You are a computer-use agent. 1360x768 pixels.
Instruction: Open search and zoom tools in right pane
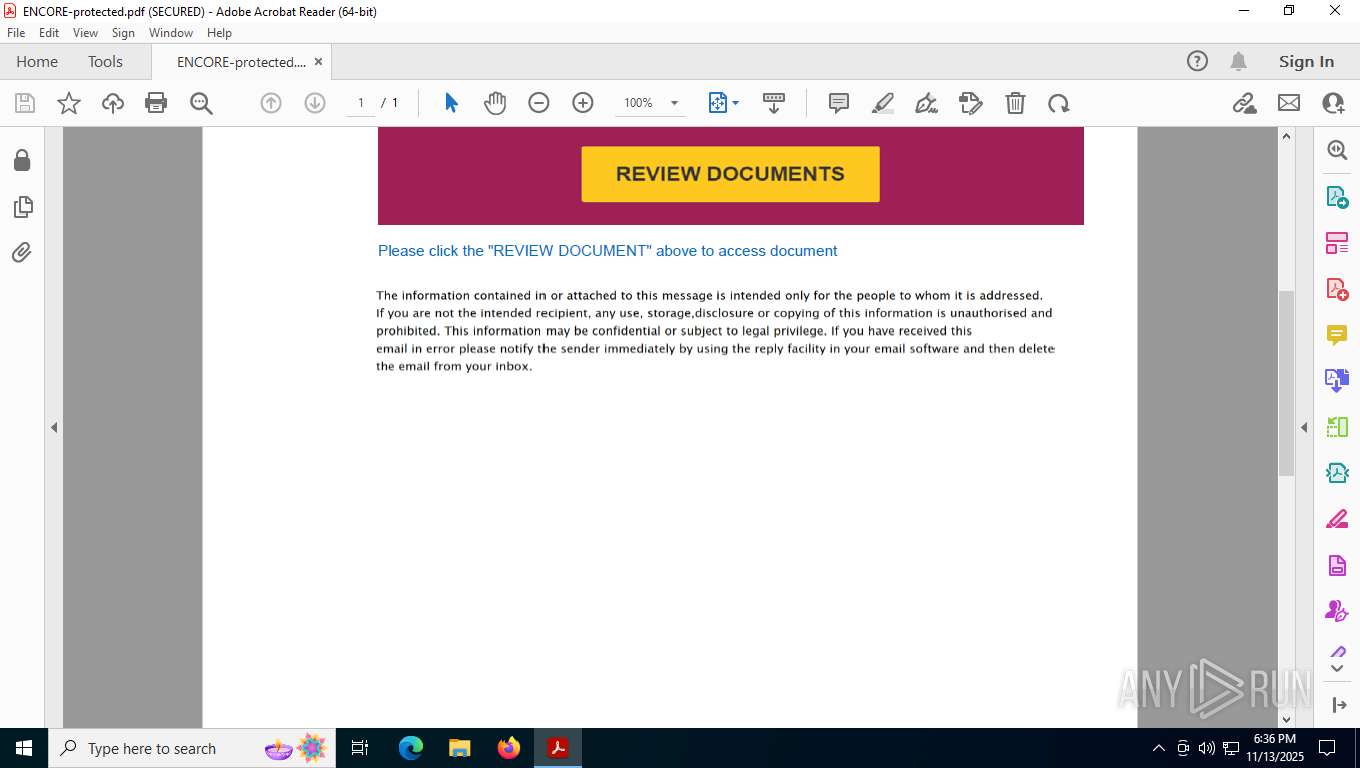[x=1337, y=150]
